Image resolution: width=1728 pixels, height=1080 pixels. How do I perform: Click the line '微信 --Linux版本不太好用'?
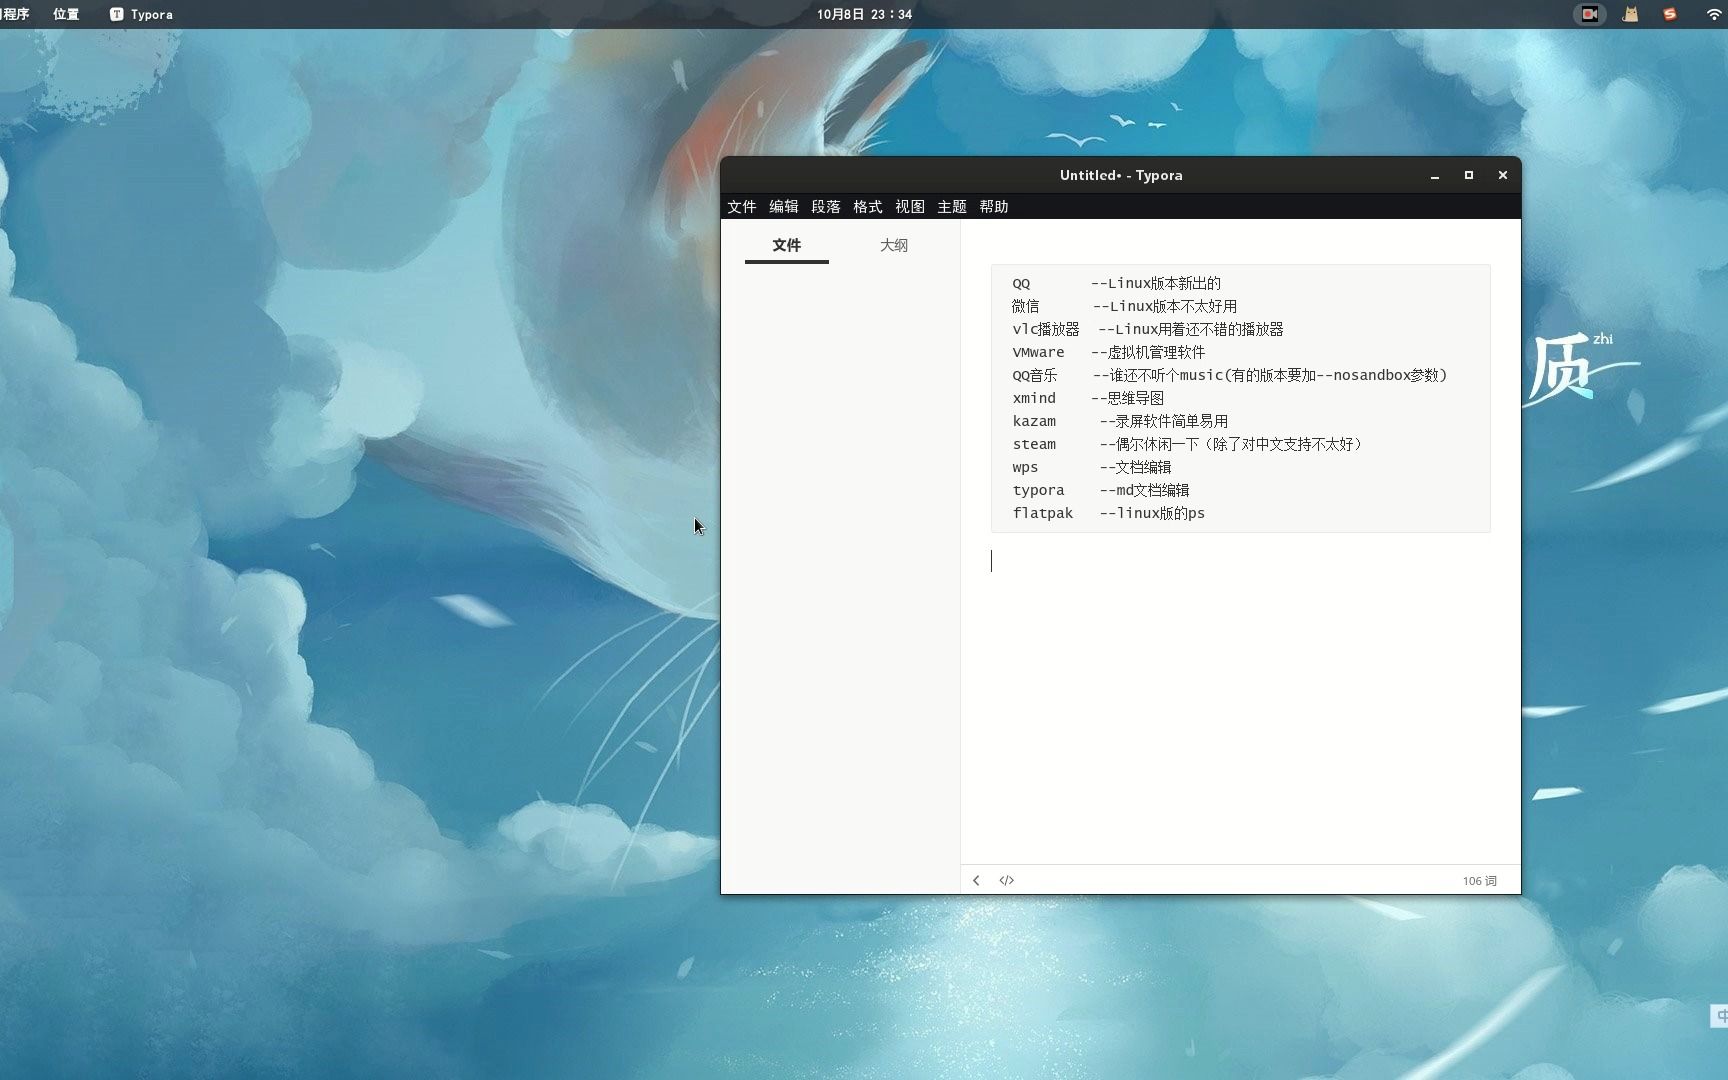[1124, 306]
